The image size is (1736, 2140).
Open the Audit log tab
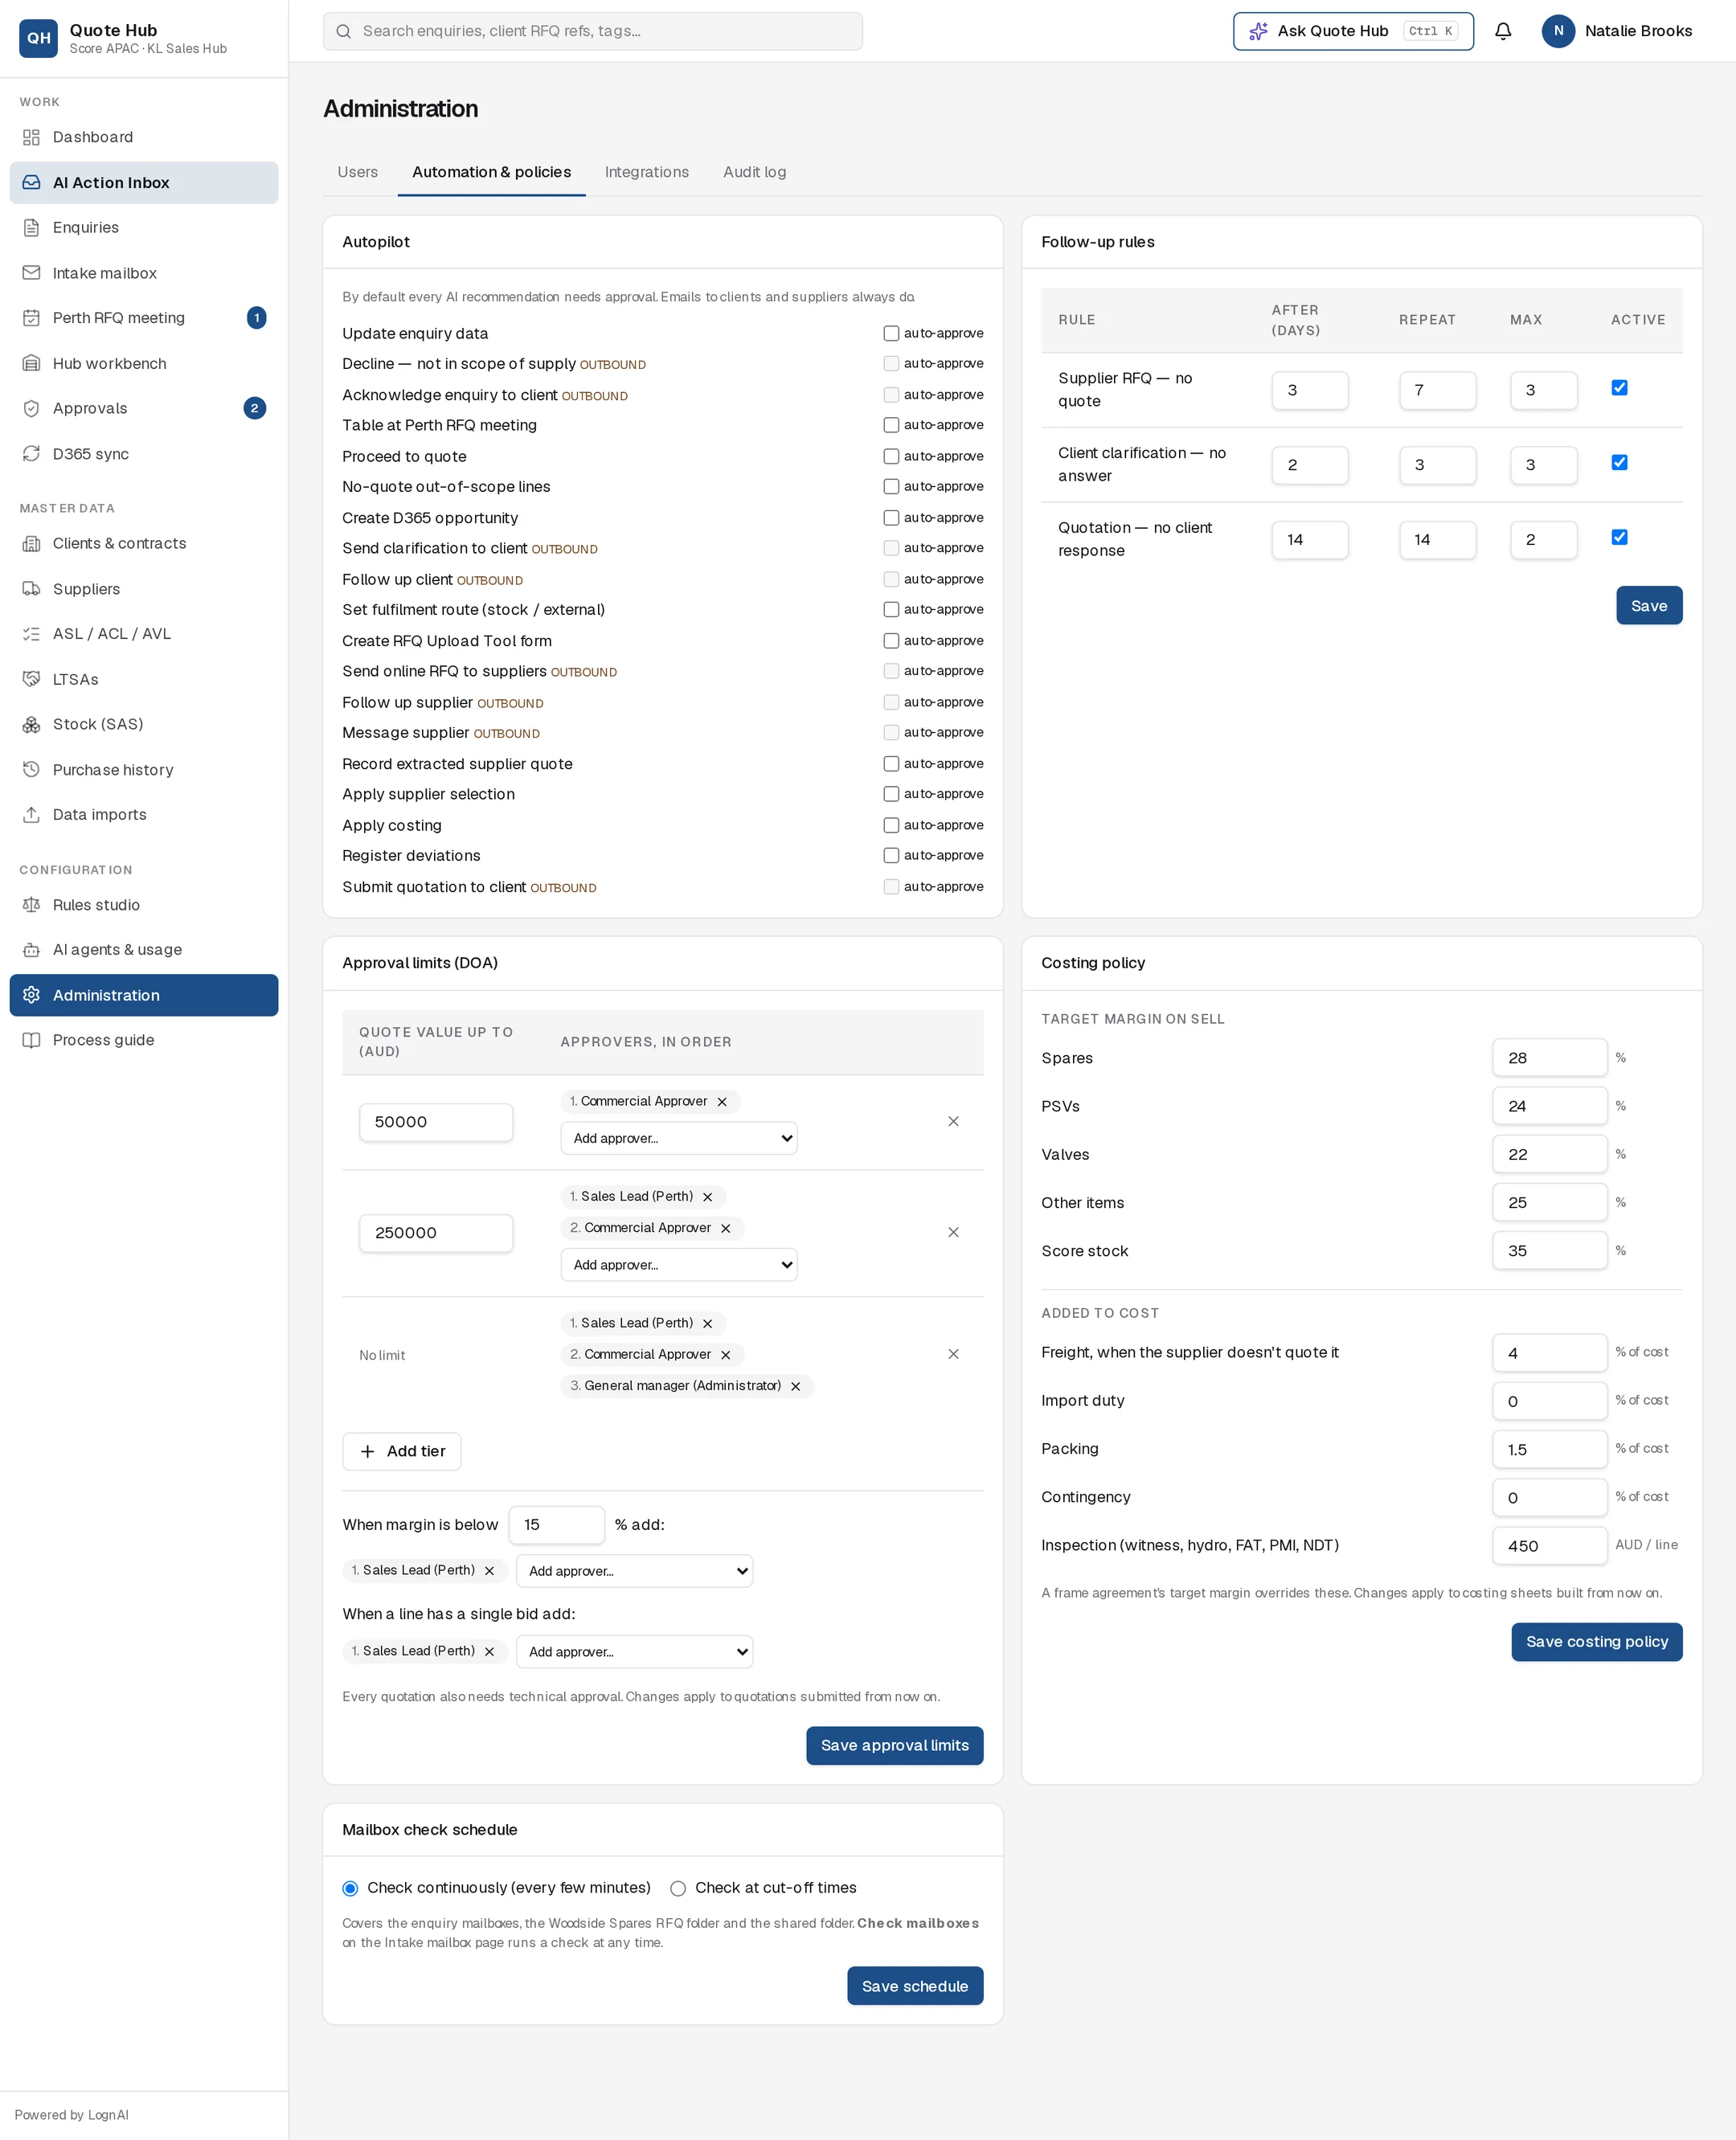pos(754,172)
